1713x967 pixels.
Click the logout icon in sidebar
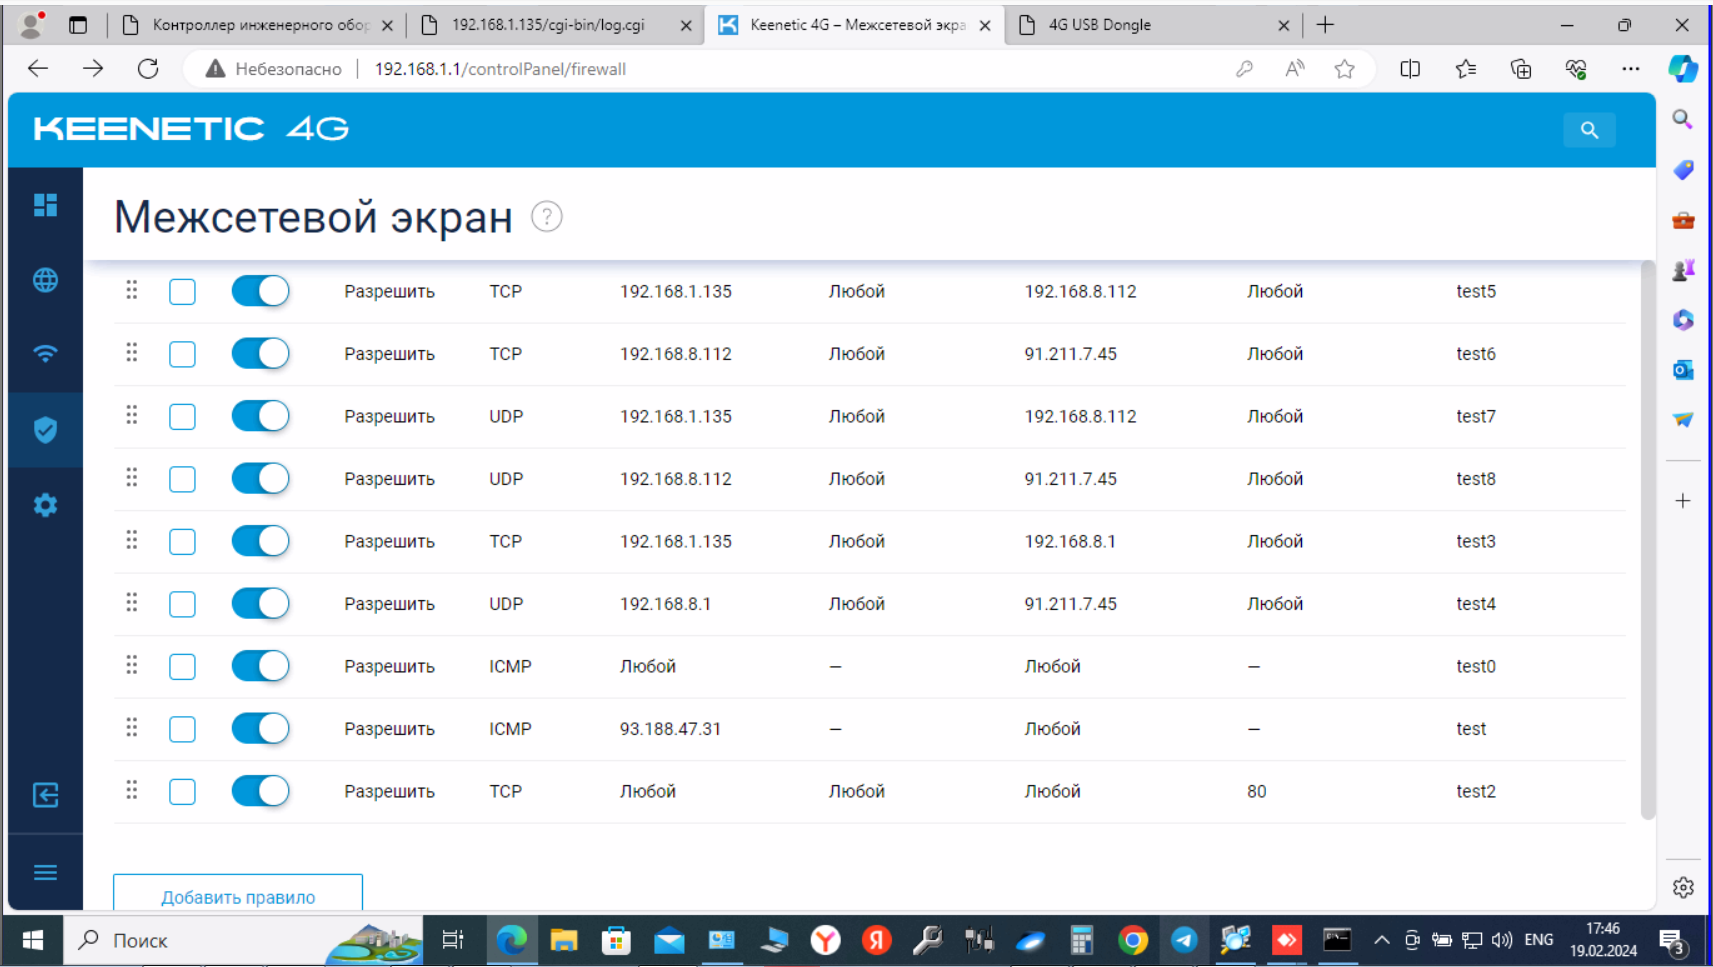point(45,795)
